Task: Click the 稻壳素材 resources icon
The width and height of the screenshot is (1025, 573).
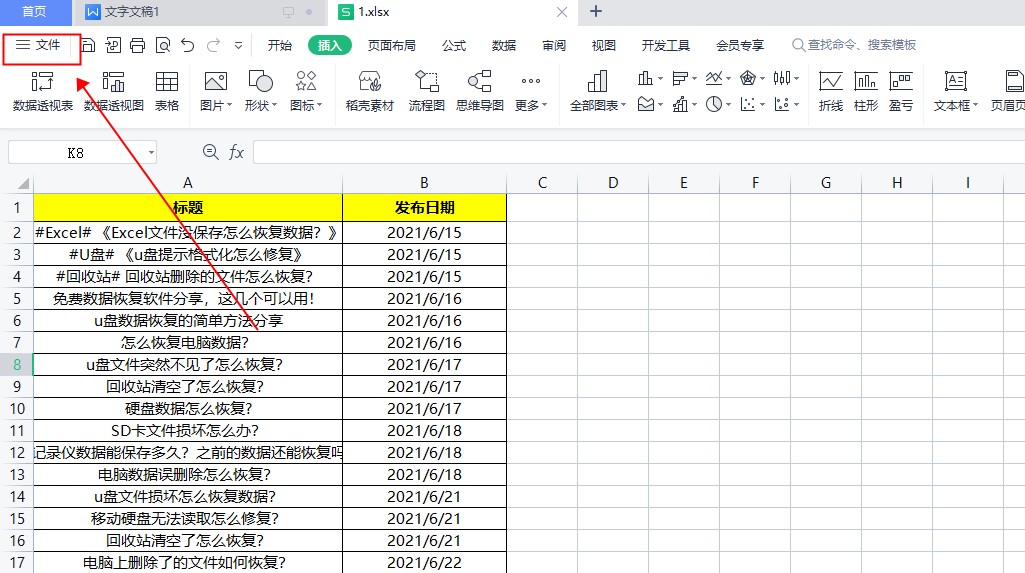Action: tap(369, 82)
